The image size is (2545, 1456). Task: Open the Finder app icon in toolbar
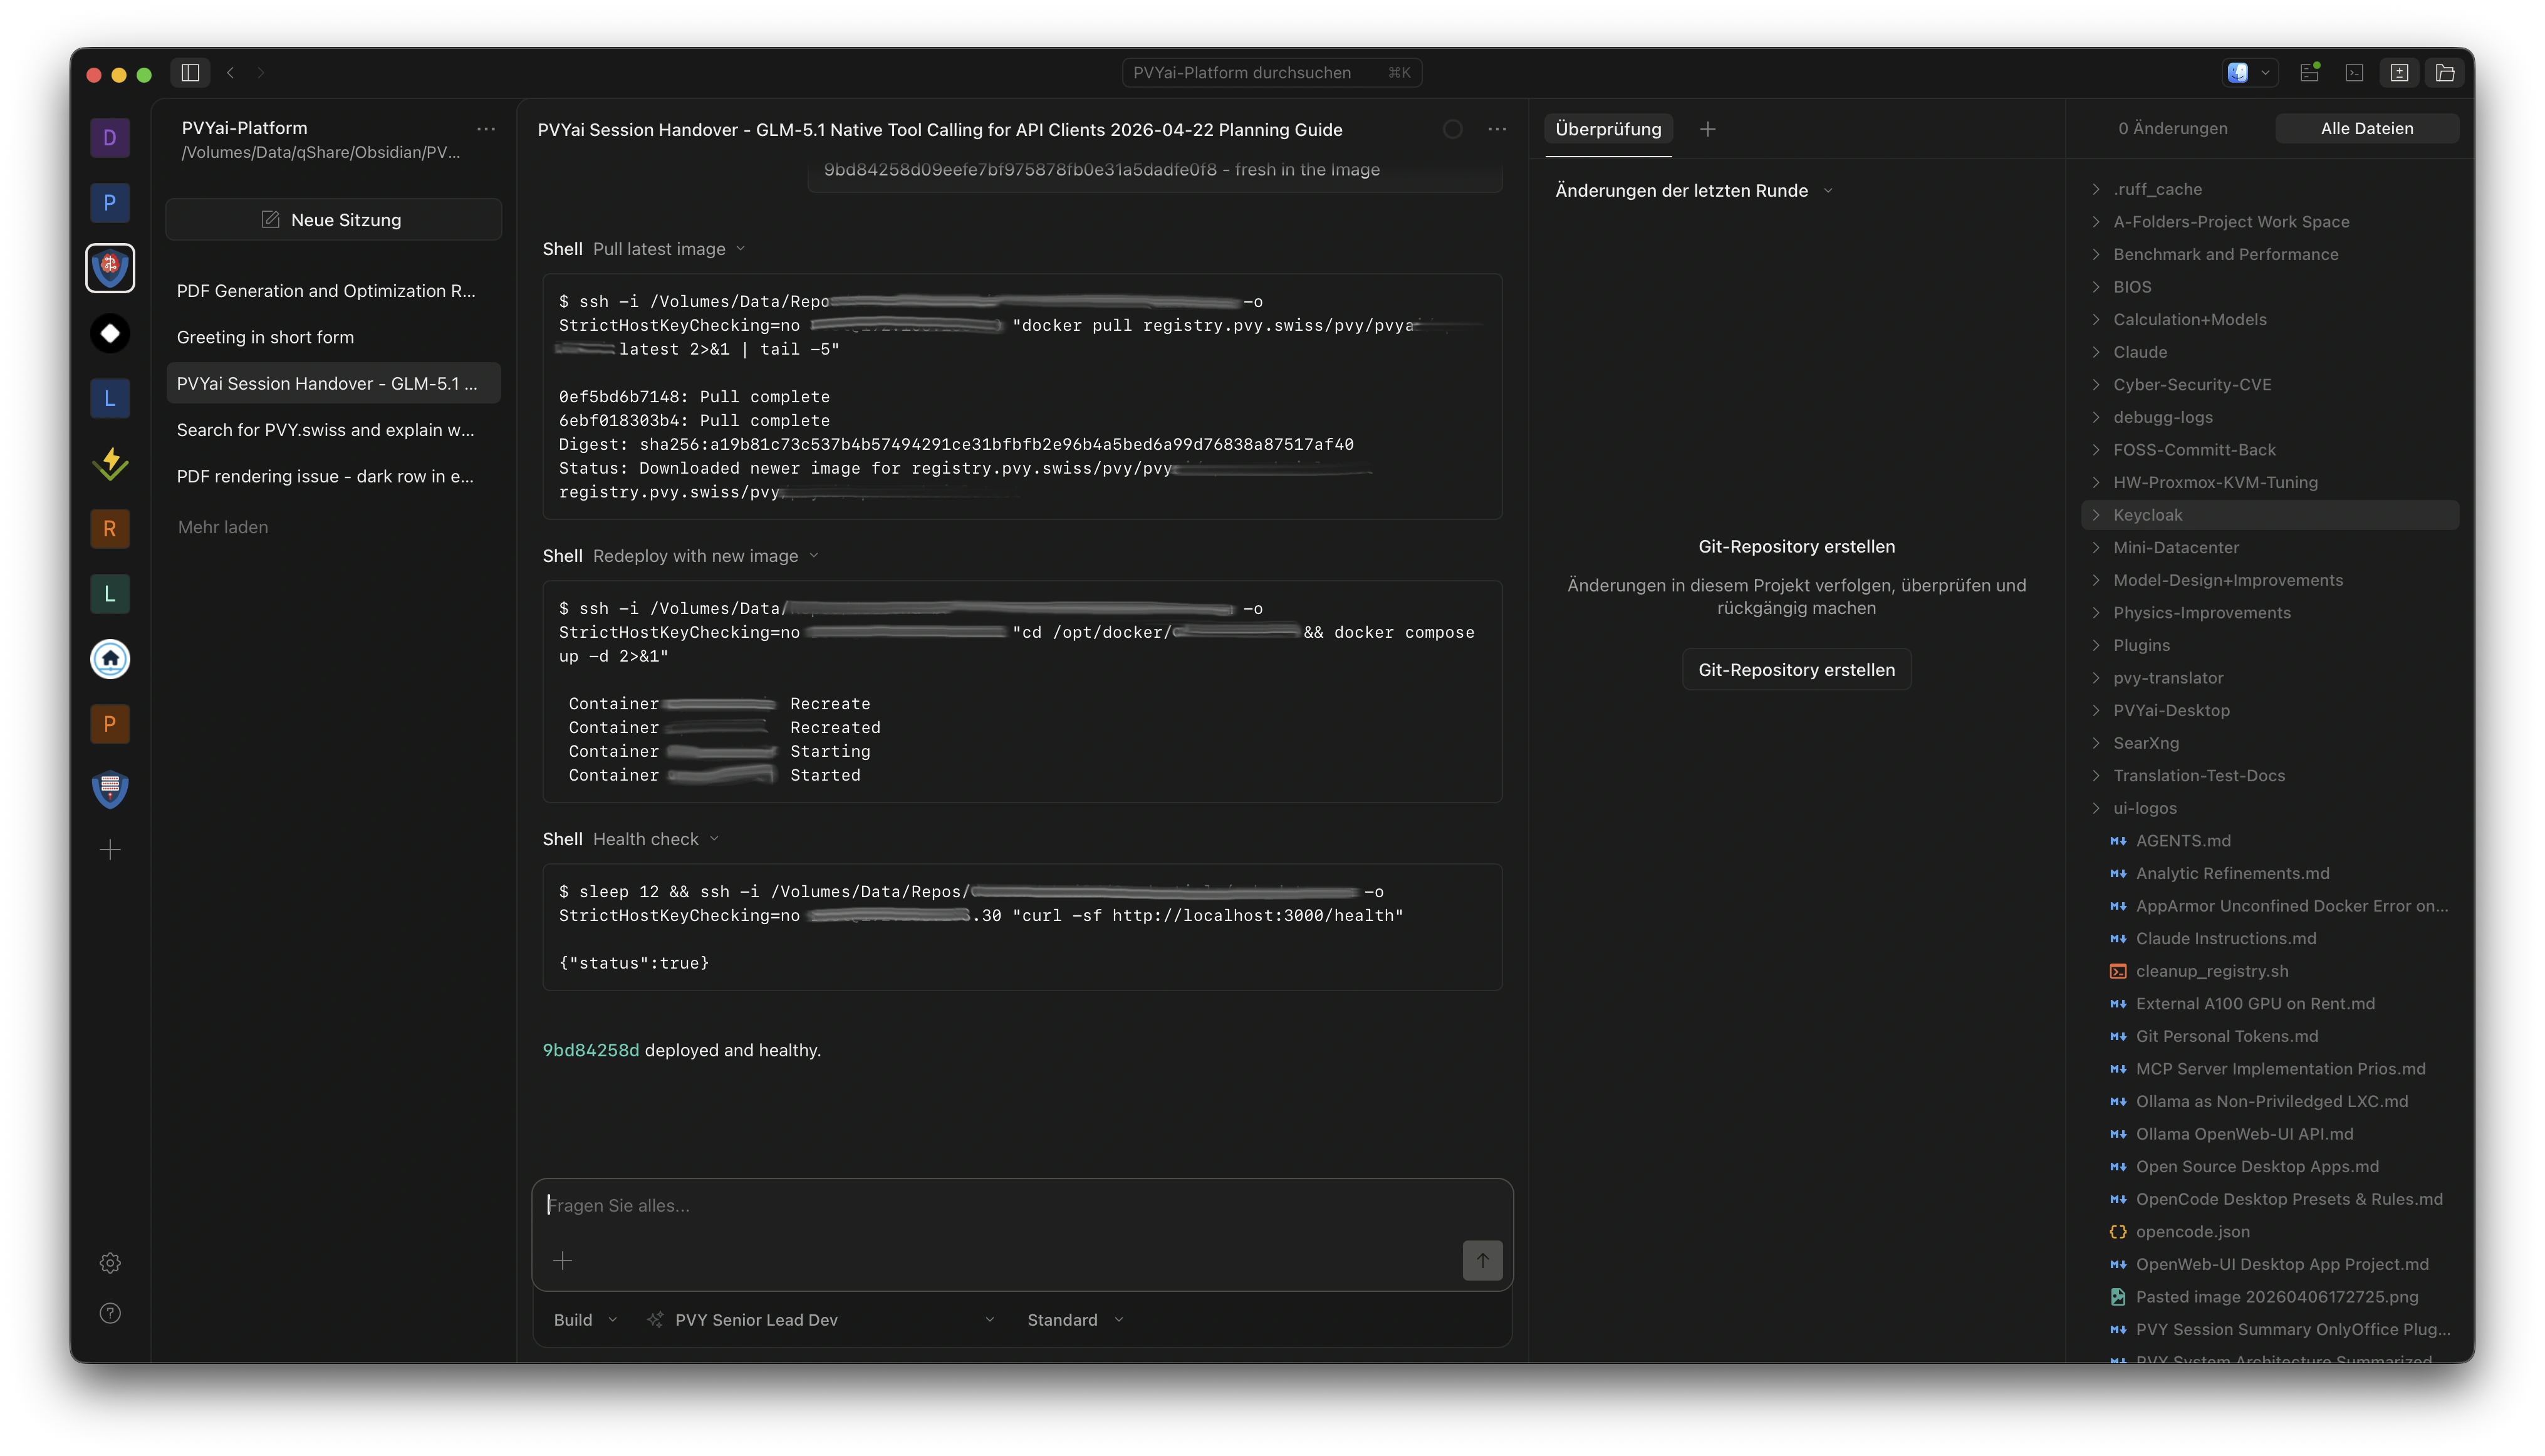click(x=2238, y=72)
